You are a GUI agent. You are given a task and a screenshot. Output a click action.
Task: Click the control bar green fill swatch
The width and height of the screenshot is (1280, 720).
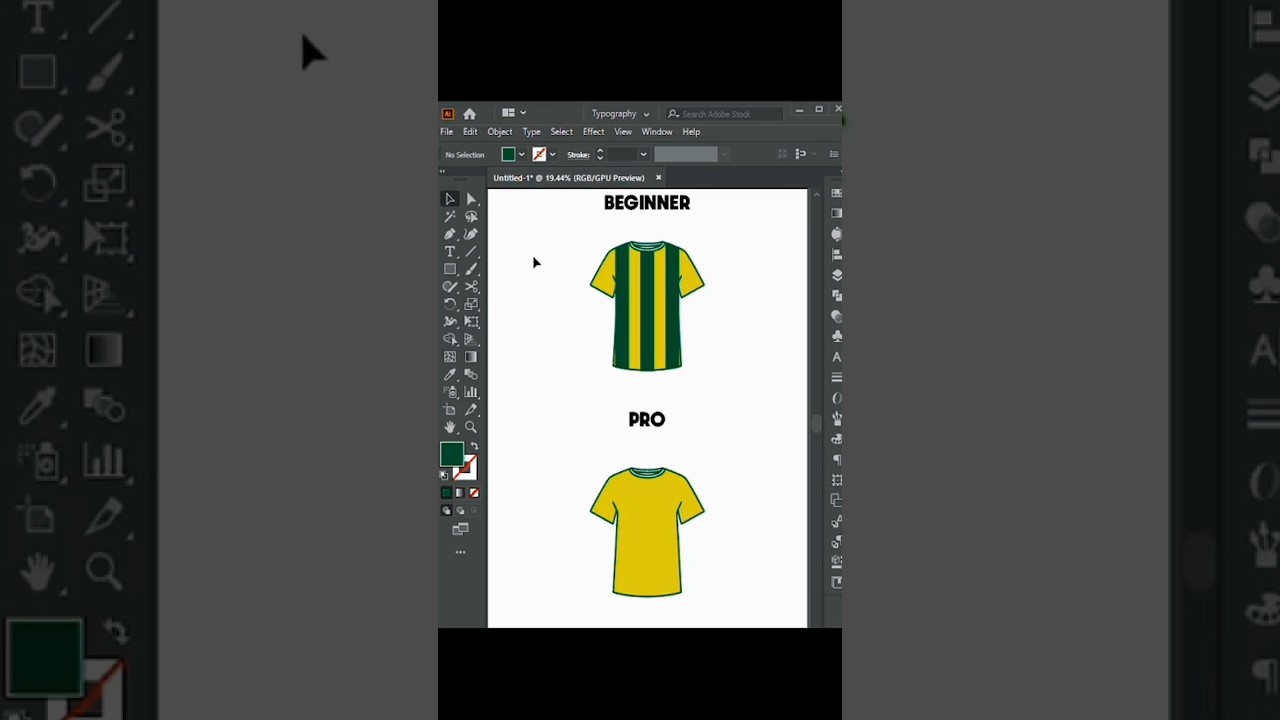[x=509, y=154]
